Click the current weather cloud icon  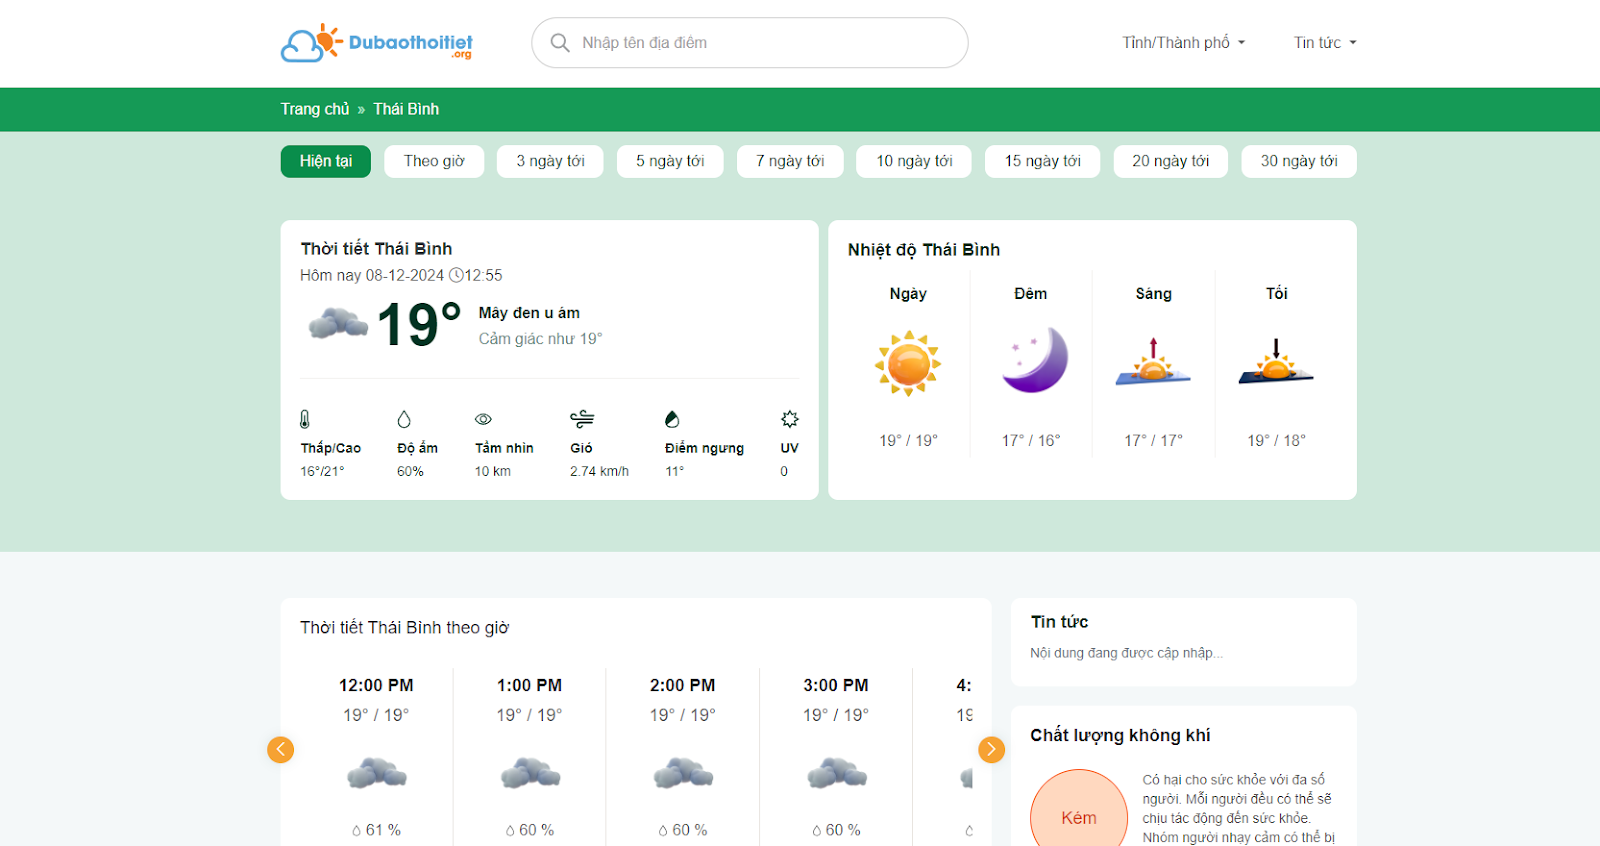tap(338, 323)
